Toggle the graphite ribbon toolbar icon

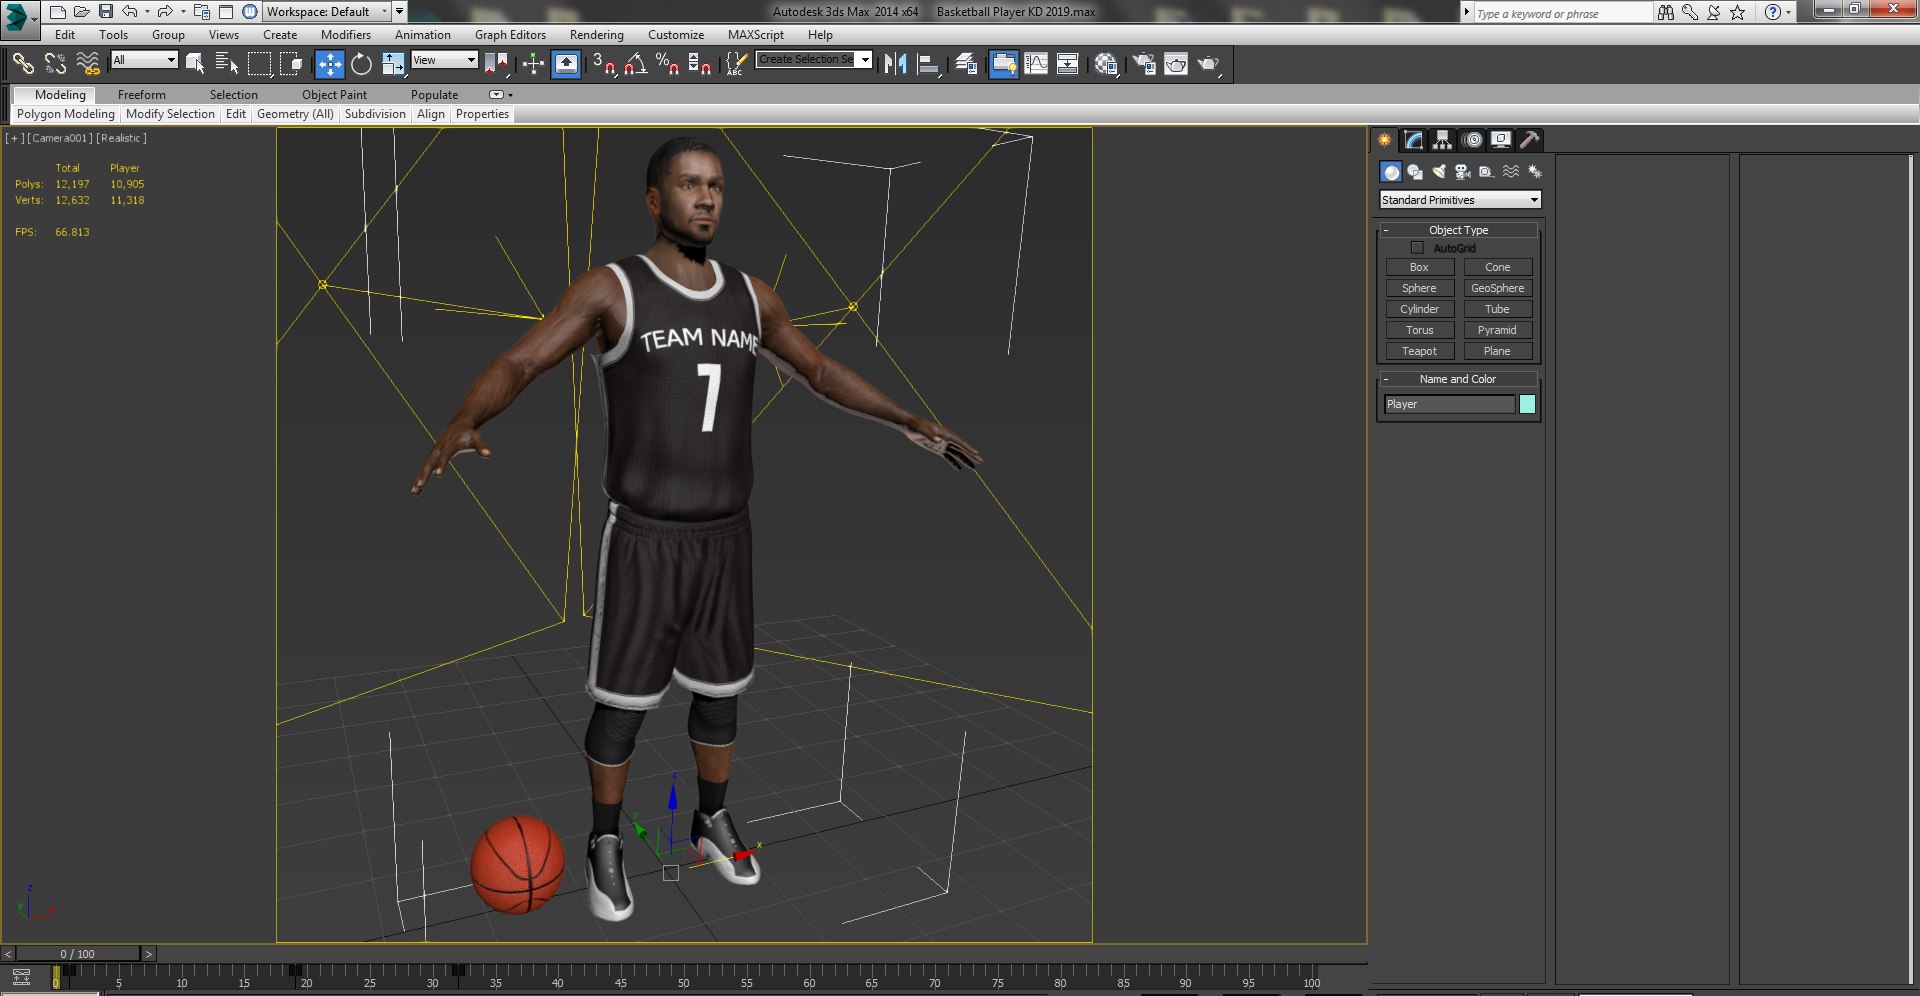[x=1002, y=64]
